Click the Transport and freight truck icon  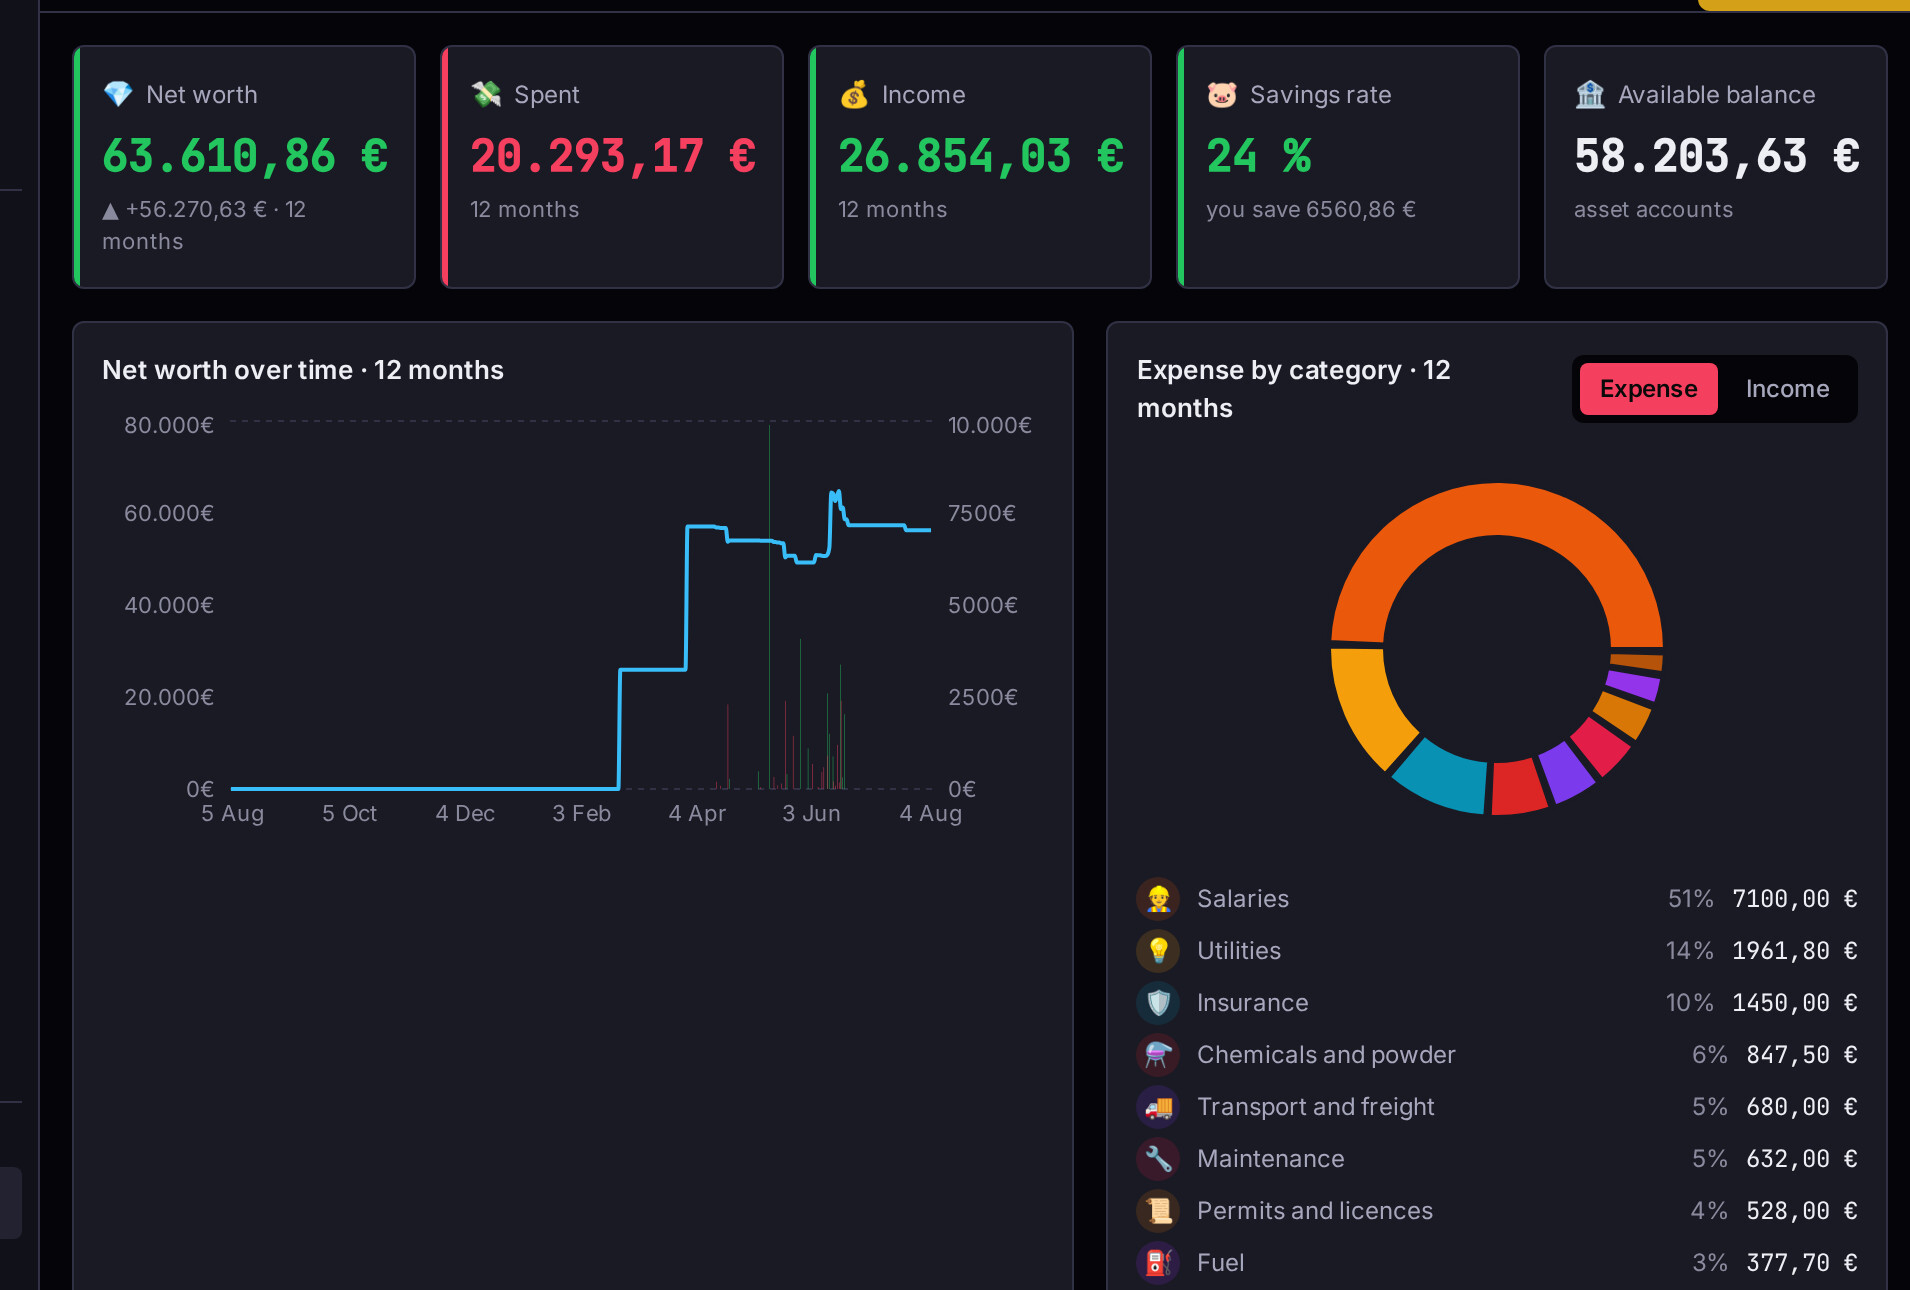(x=1158, y=1106)
